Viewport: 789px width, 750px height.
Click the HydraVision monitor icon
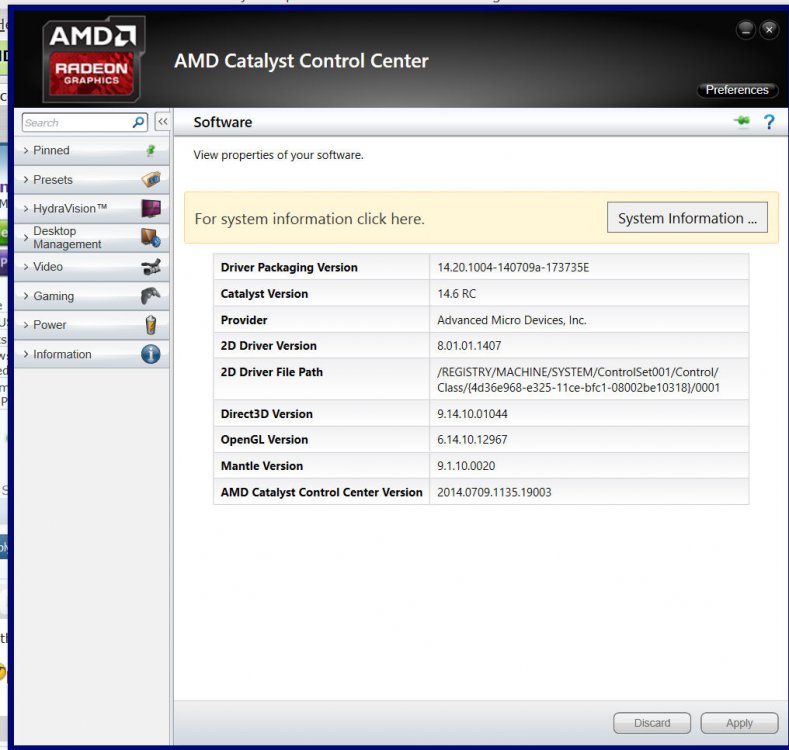[x=151, y=208]
